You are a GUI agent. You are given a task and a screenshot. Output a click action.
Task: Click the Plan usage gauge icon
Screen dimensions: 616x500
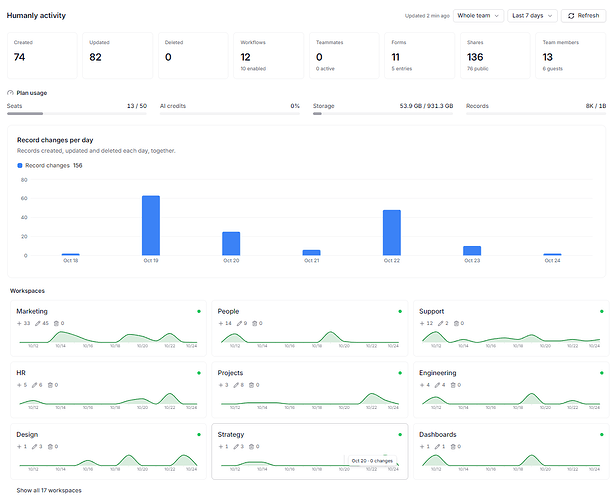pyautogui.click(x=10, y=93)
